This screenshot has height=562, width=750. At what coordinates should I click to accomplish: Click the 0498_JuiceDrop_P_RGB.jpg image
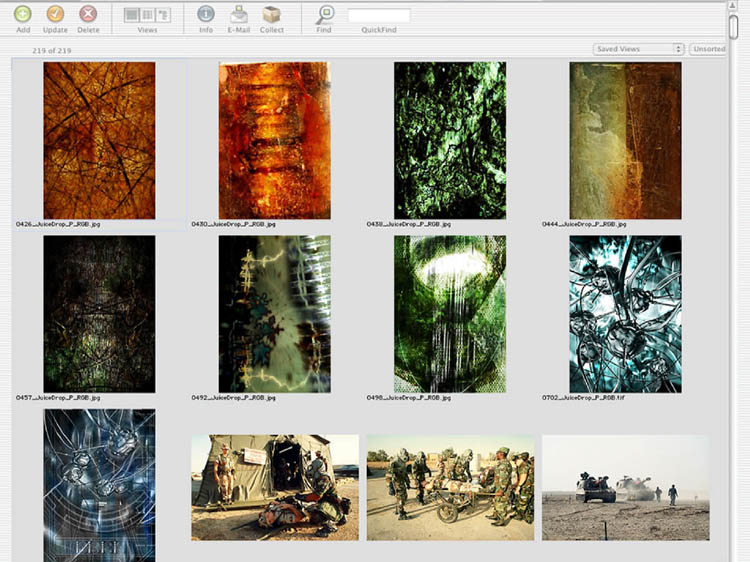[x=449, y=313]
